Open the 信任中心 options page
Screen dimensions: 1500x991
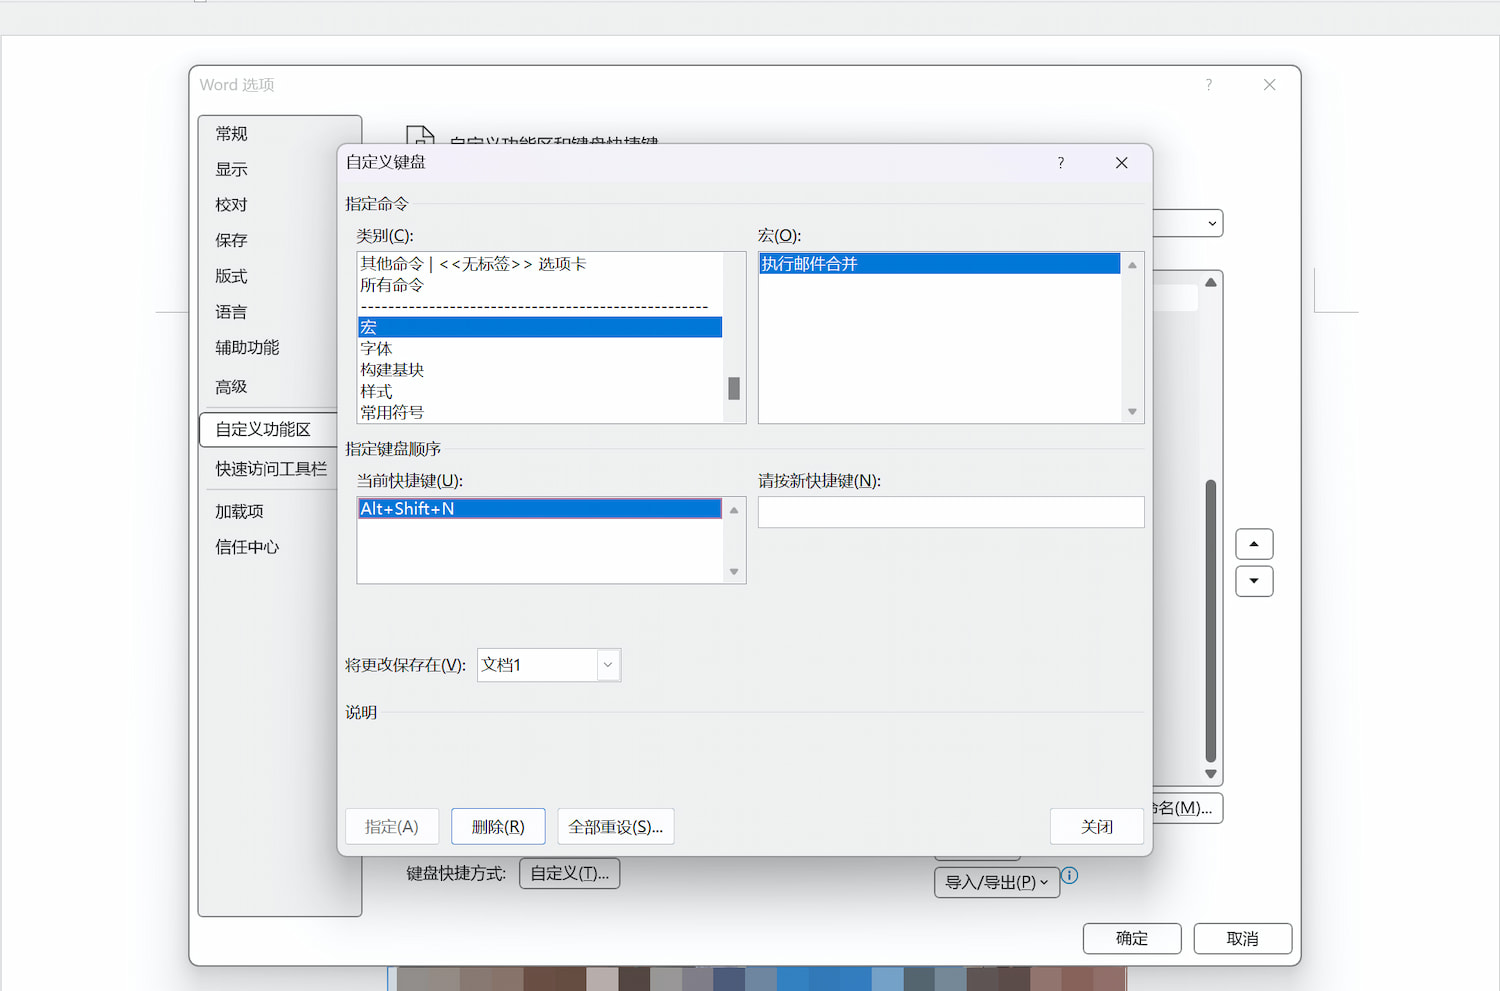coord(247,547)
